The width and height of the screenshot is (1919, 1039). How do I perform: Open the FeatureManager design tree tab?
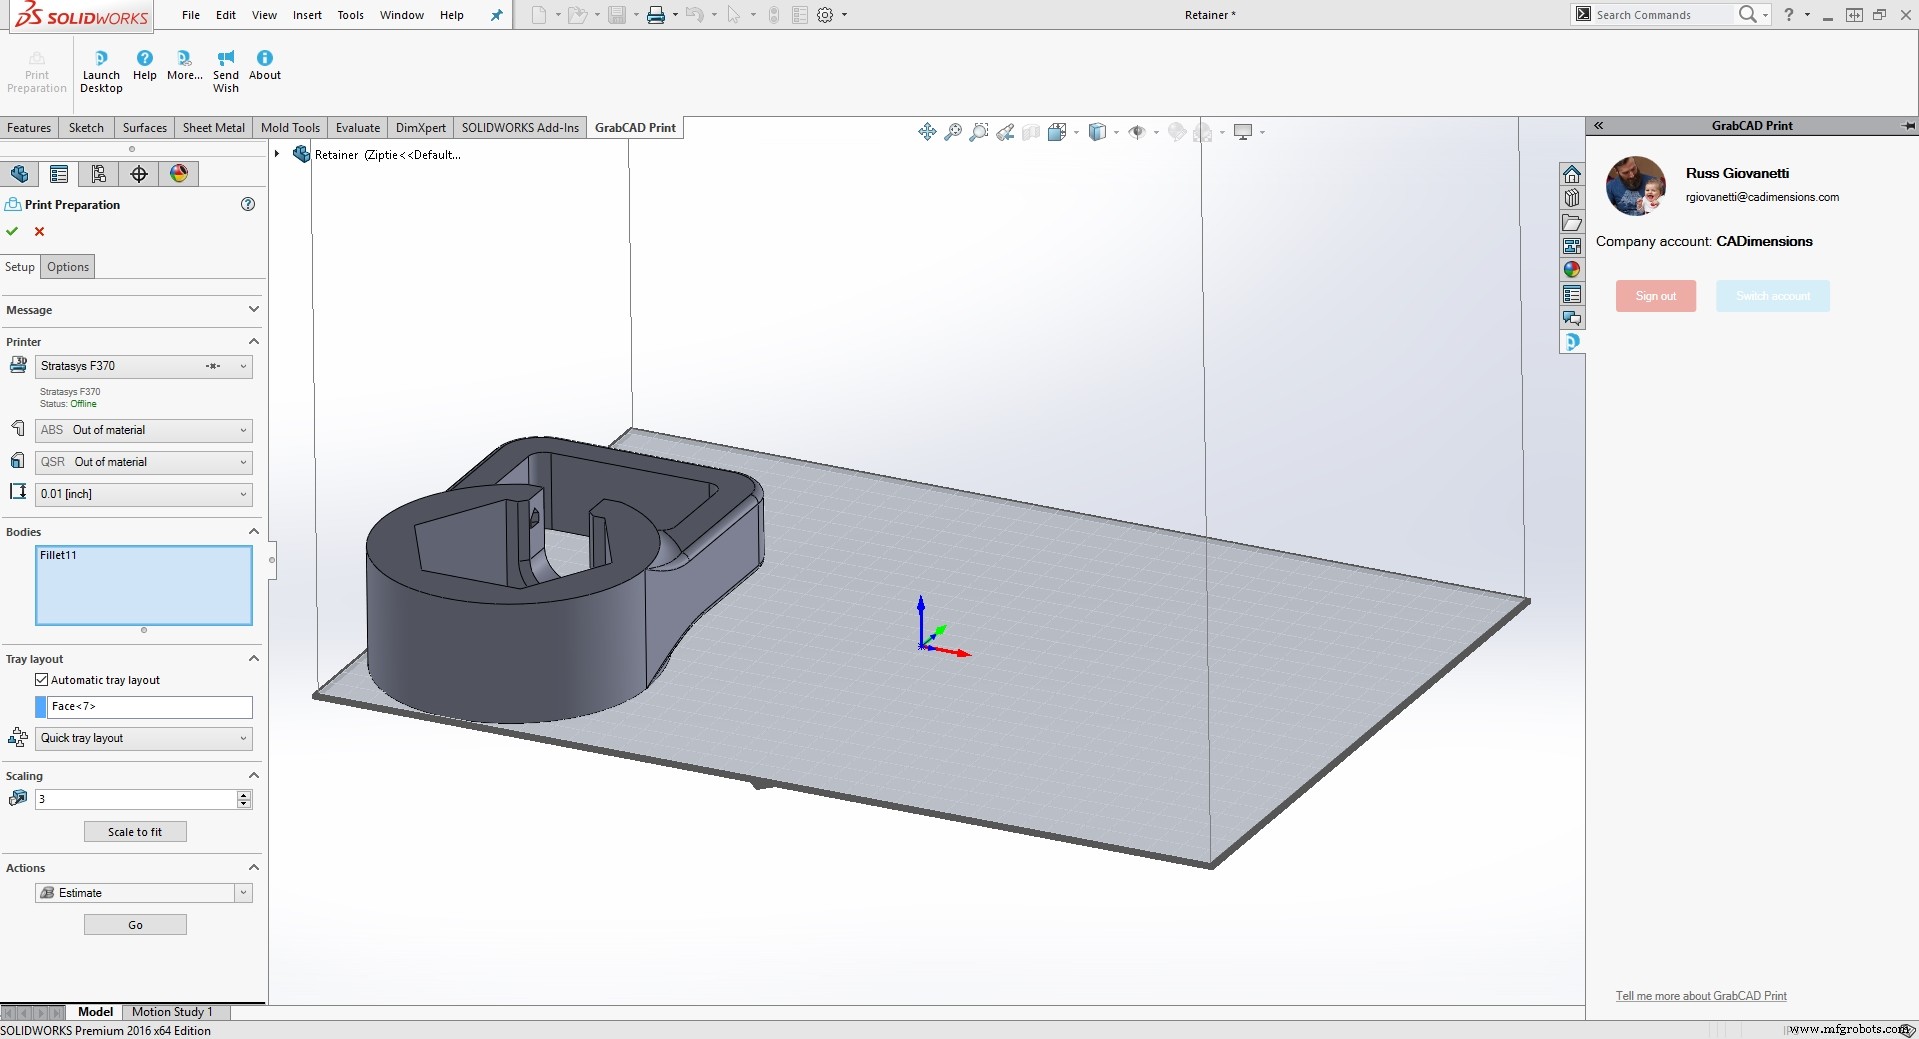pos(20,173)
